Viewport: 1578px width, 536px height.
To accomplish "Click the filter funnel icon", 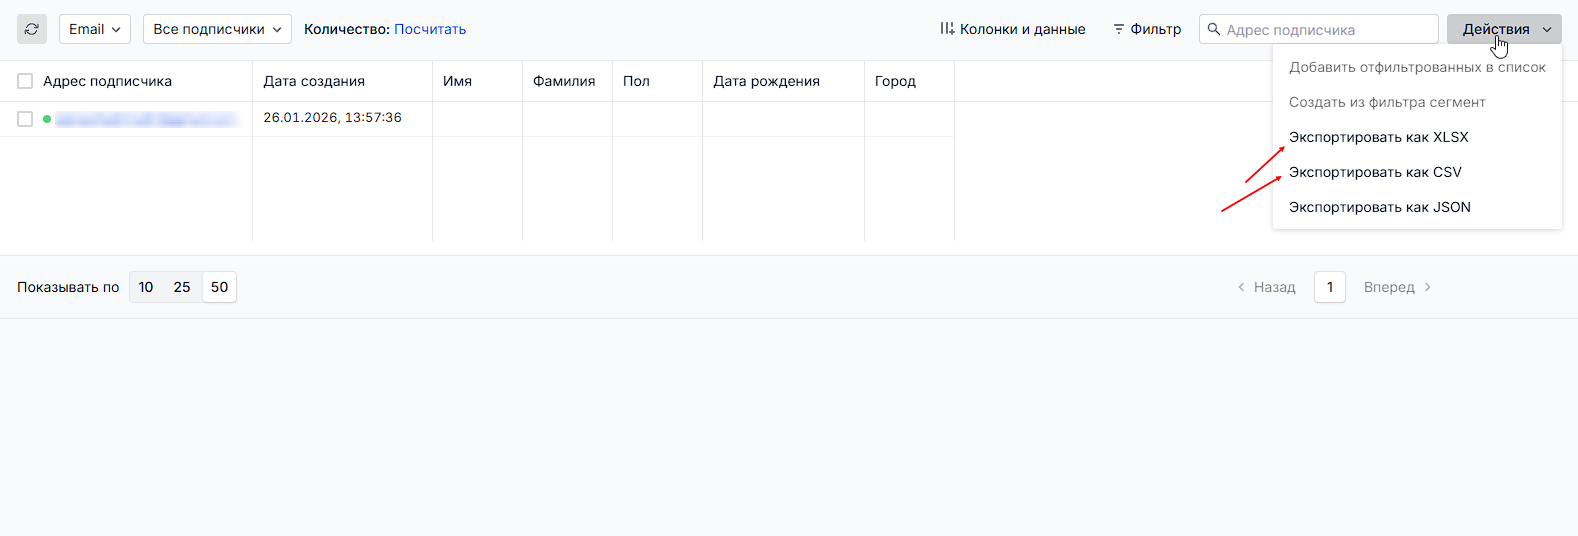I will [1118, 29].
